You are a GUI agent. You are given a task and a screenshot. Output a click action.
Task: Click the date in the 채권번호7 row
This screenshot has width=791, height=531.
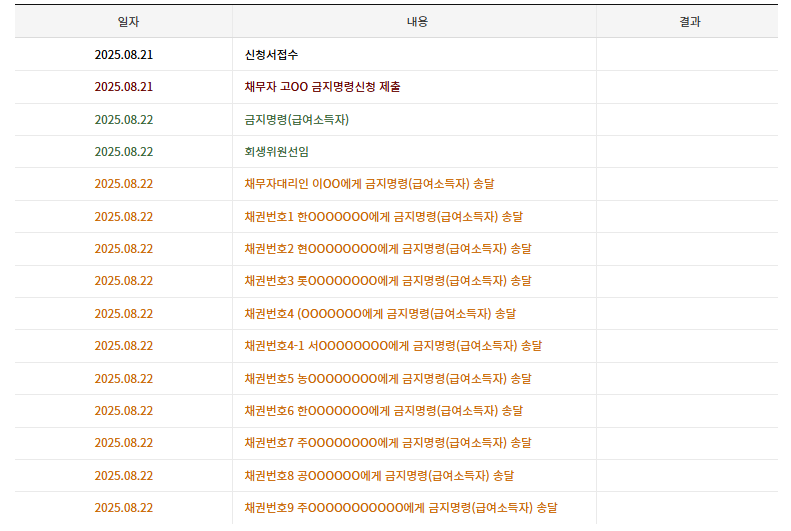[124, 443]
